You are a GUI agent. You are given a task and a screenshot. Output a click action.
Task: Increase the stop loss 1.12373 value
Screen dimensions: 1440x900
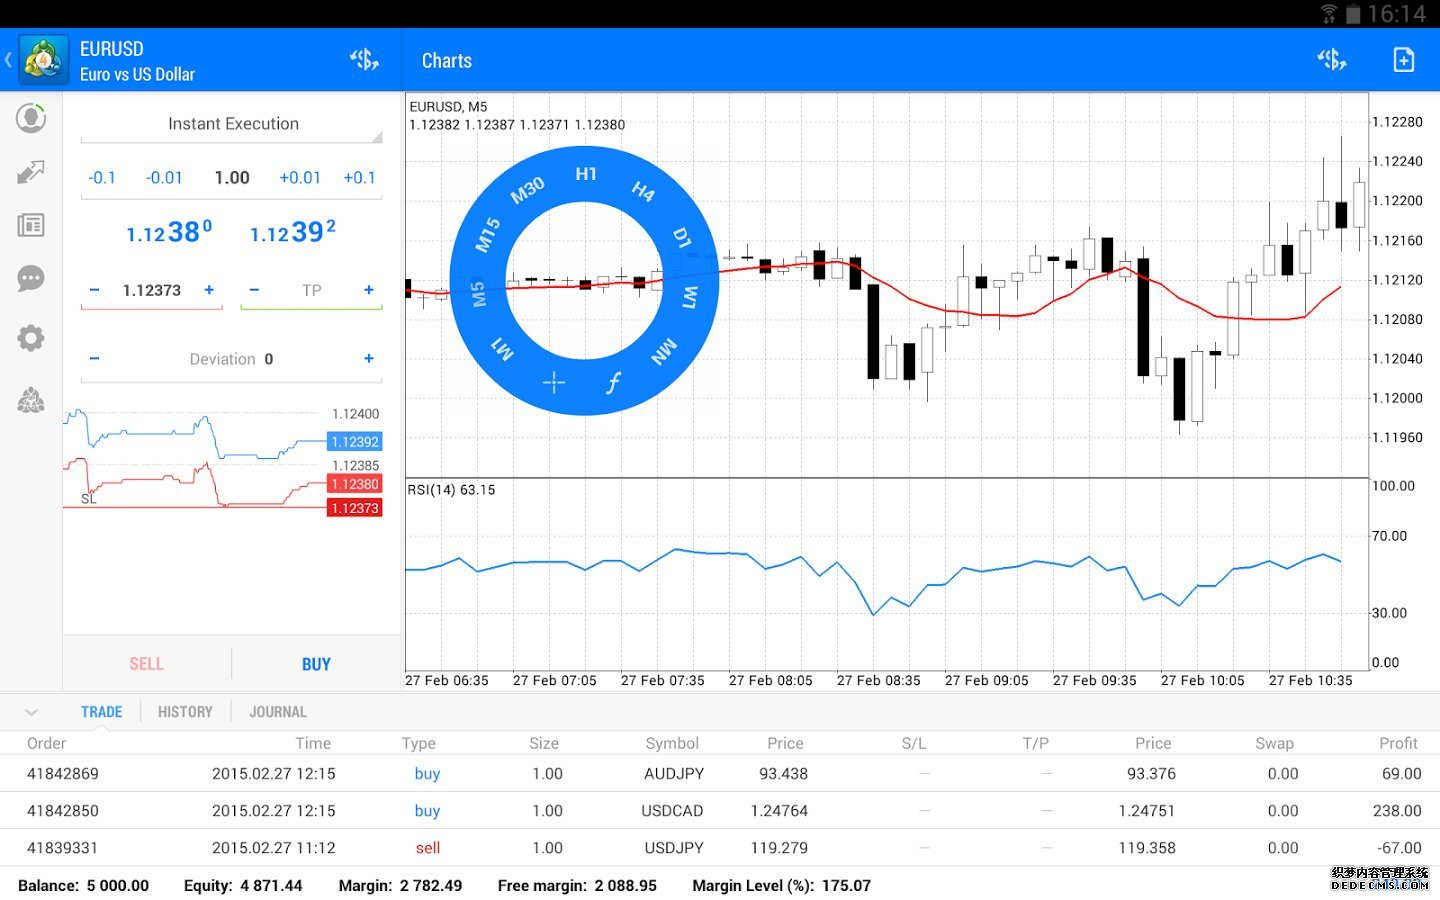point(209,290)
